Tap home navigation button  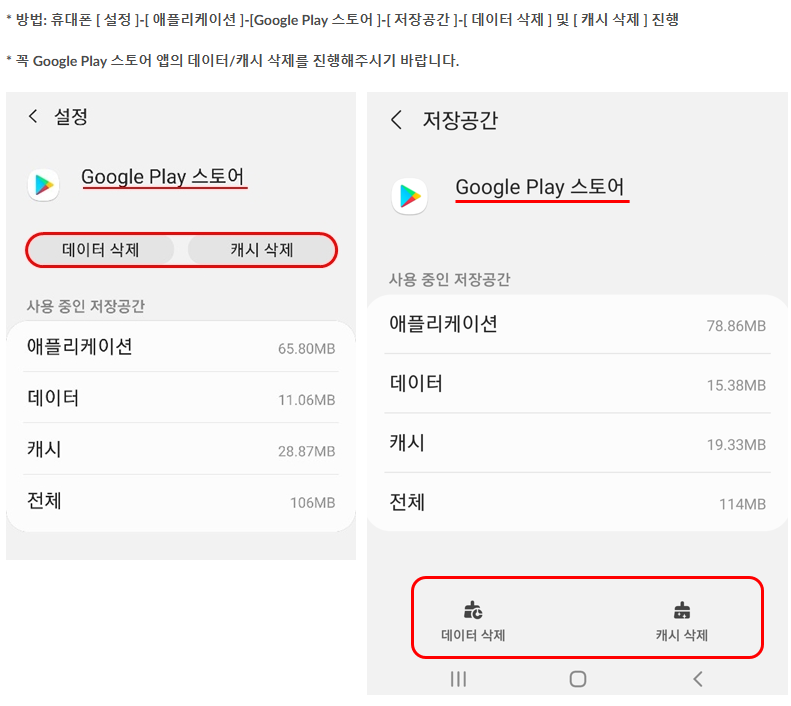tap(578, 679)
